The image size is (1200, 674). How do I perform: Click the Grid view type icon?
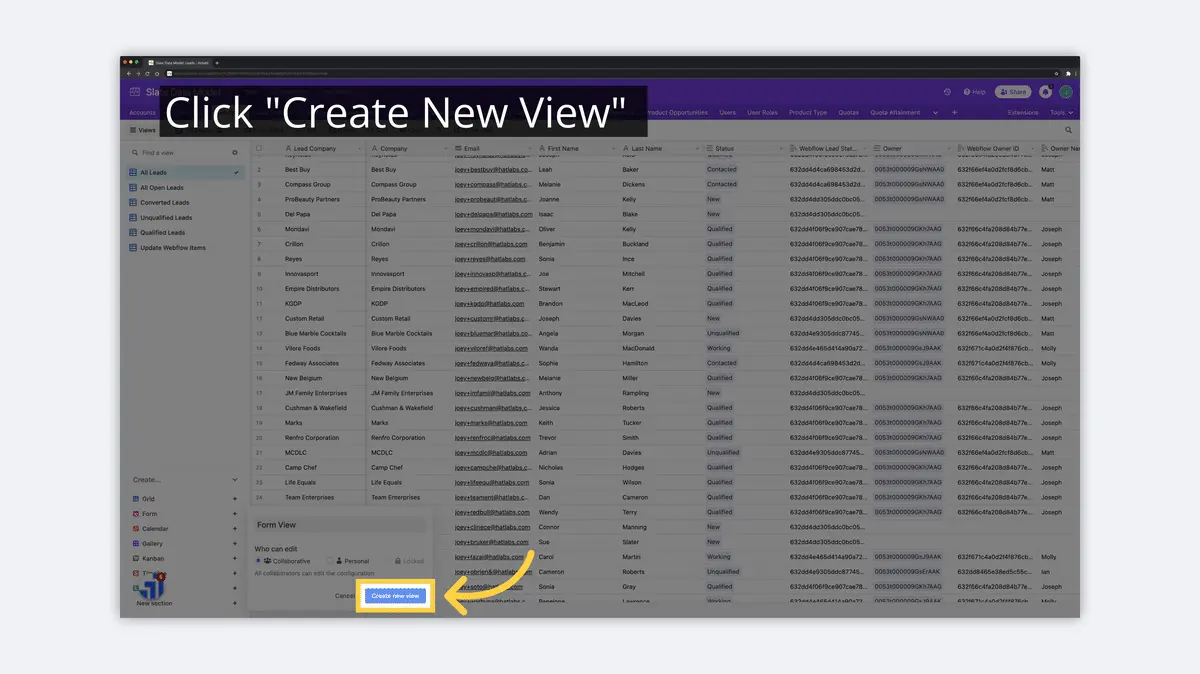[x=136, y=499]
